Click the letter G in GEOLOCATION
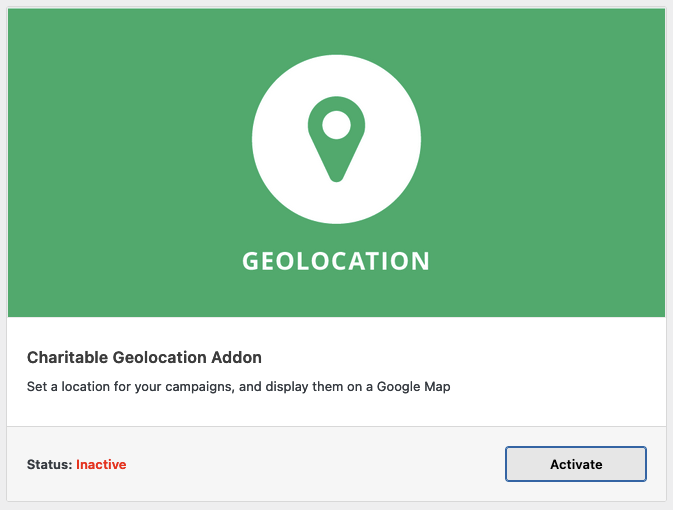Image resolution: width=673 pixels, height=510 pixels. [250, 261]
